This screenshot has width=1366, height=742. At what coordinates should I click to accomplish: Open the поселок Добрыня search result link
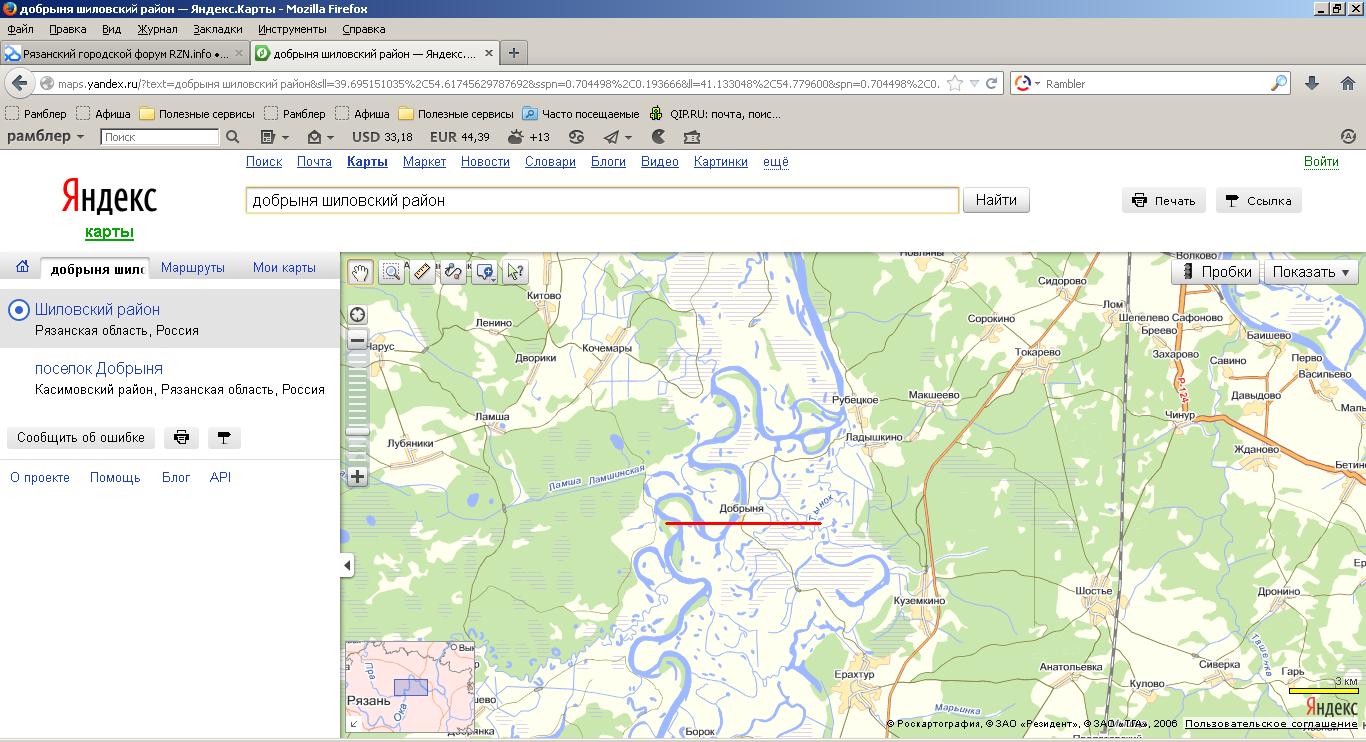pyautogui.click(x=98, y=368)
